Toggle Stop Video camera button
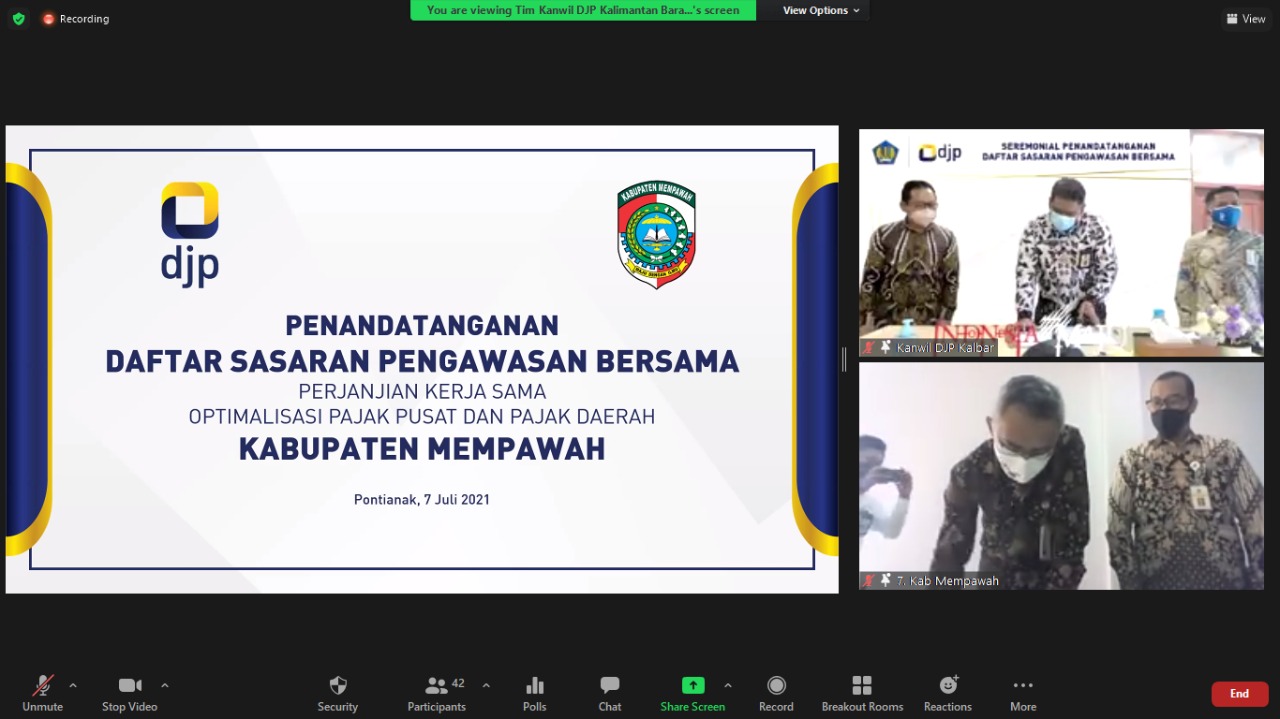Screen dimensions: 1280x719 [130, 693]
